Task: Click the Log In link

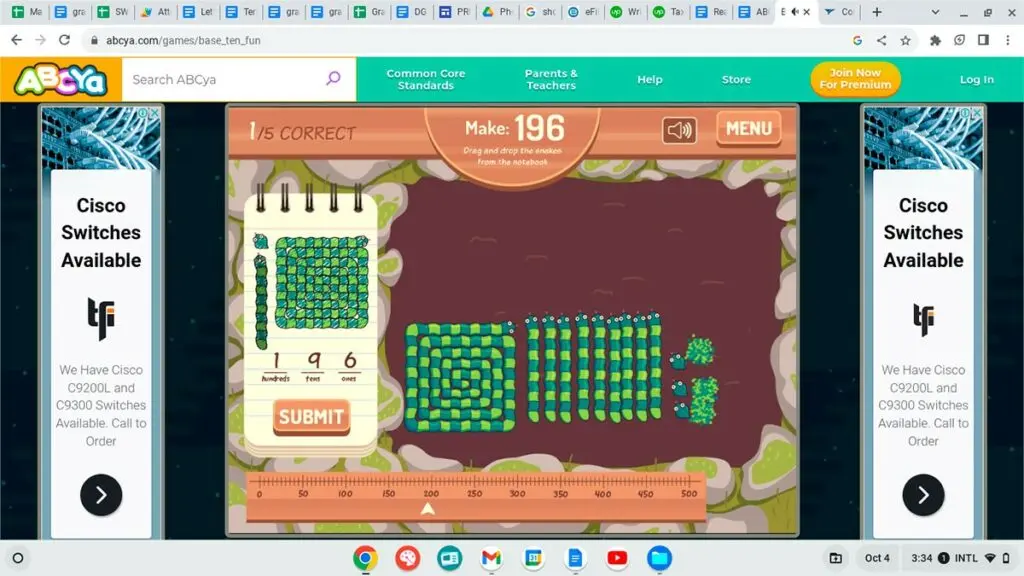Action: point(976,79)
